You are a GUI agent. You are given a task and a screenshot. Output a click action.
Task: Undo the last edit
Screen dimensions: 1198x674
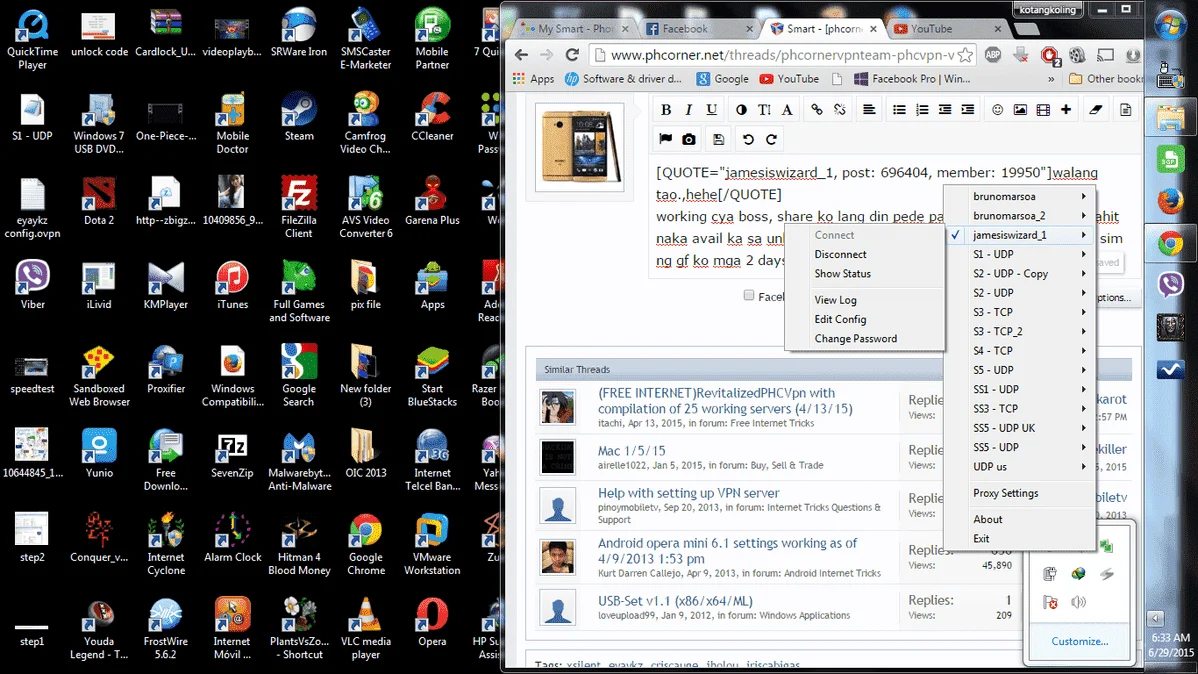click(748, 139)
